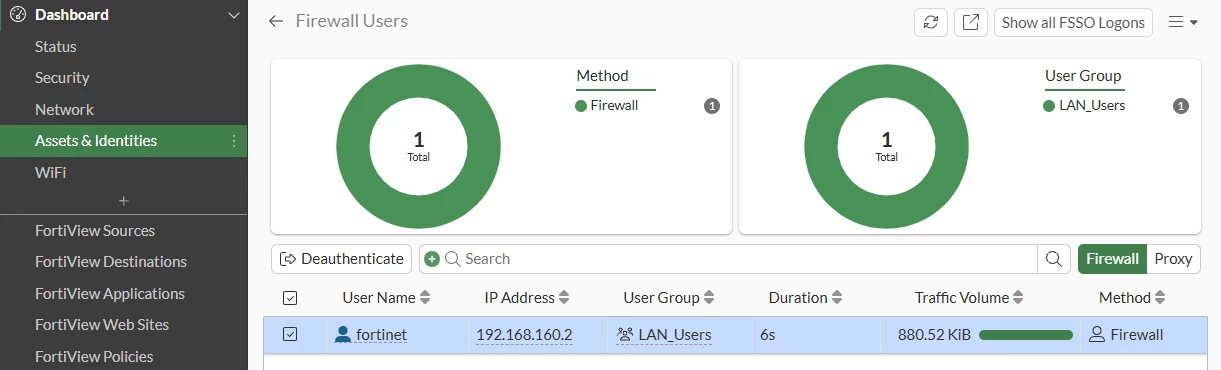Open the hamburger options dropdown
The image size is (1221, 370).
tap(1183, 22)
